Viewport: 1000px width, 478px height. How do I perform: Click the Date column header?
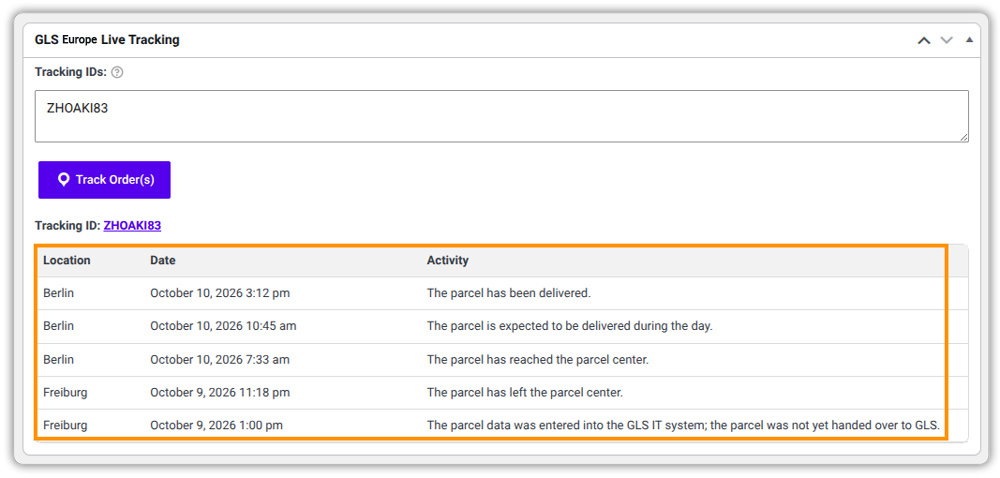(x=163, y=260)
